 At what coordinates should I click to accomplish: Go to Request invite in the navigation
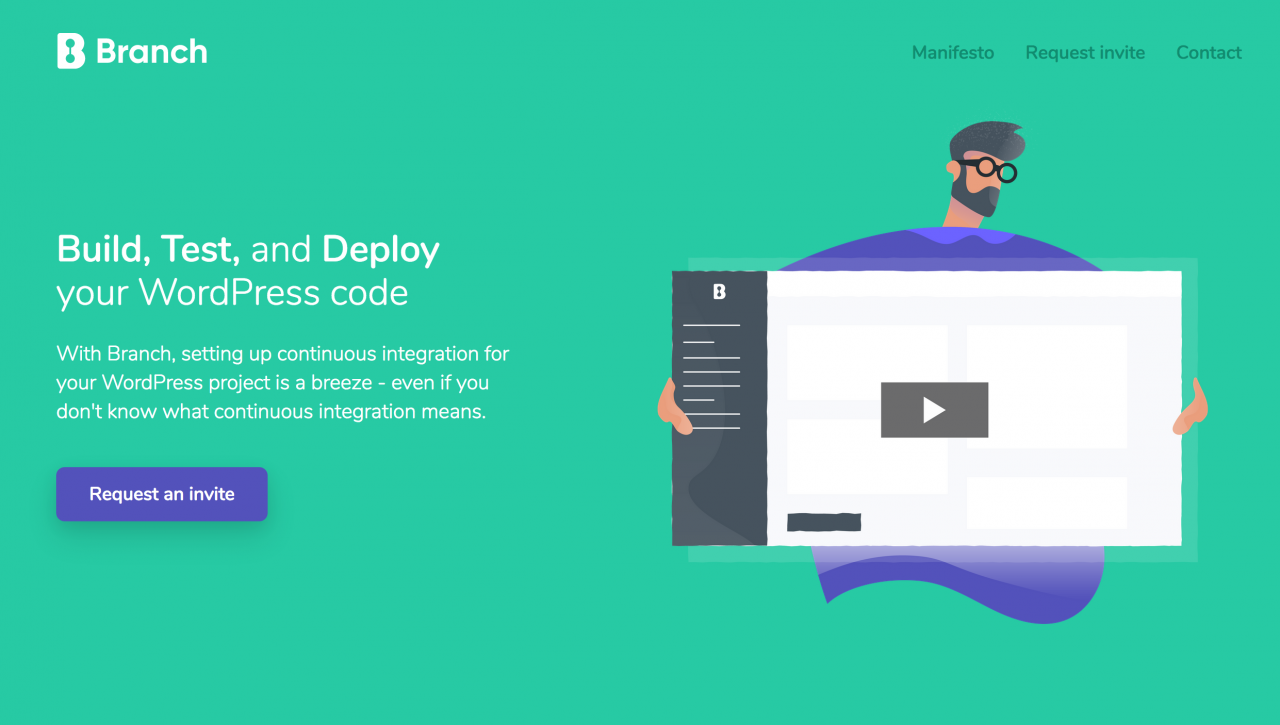(1085, 53)
